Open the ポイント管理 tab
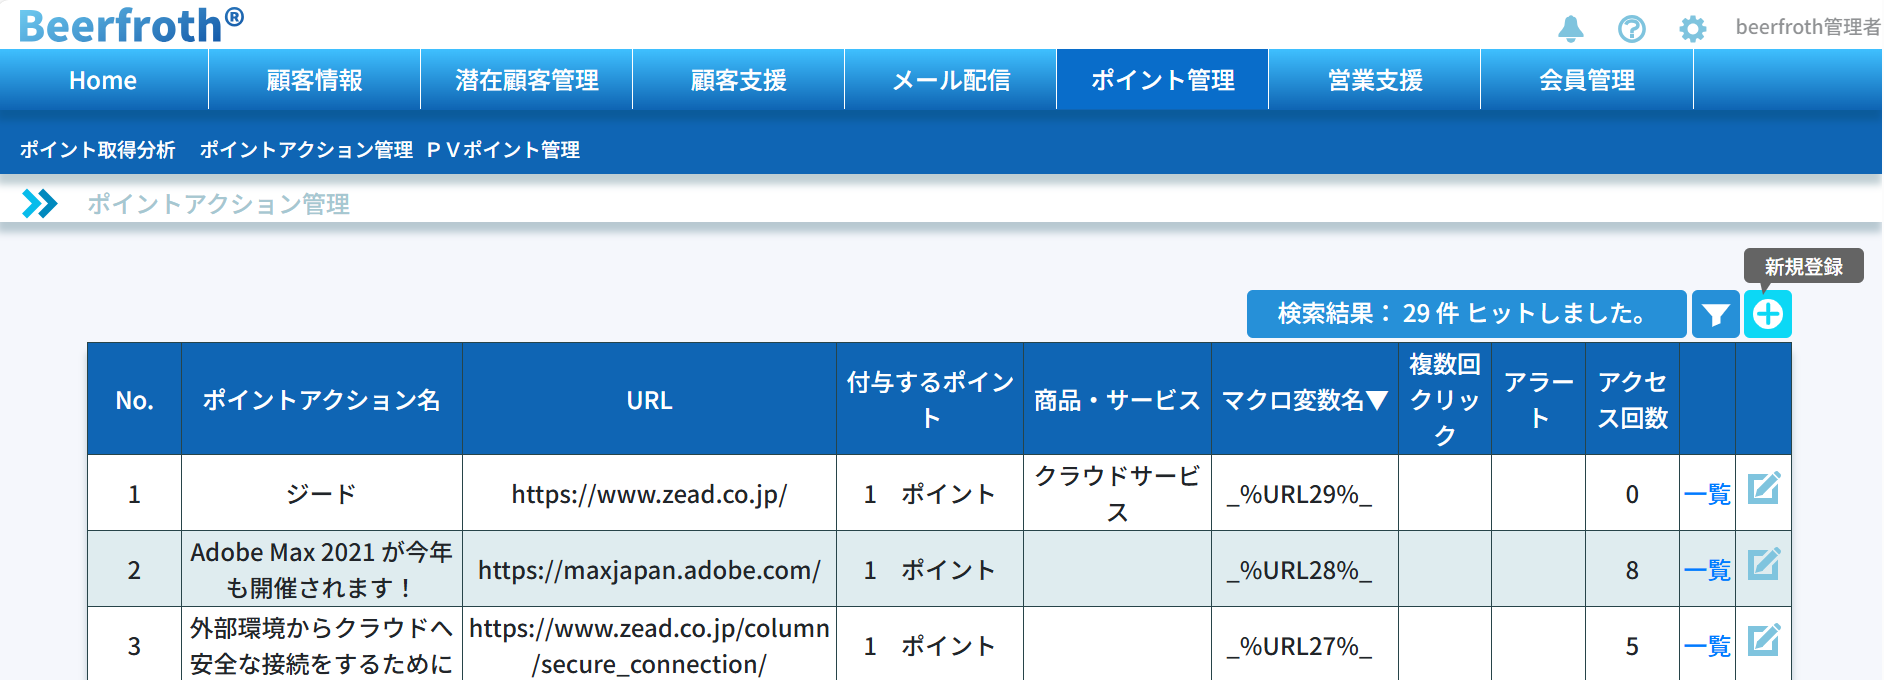This screenshot has width=1884, height=680. [x=1162, y=80]
